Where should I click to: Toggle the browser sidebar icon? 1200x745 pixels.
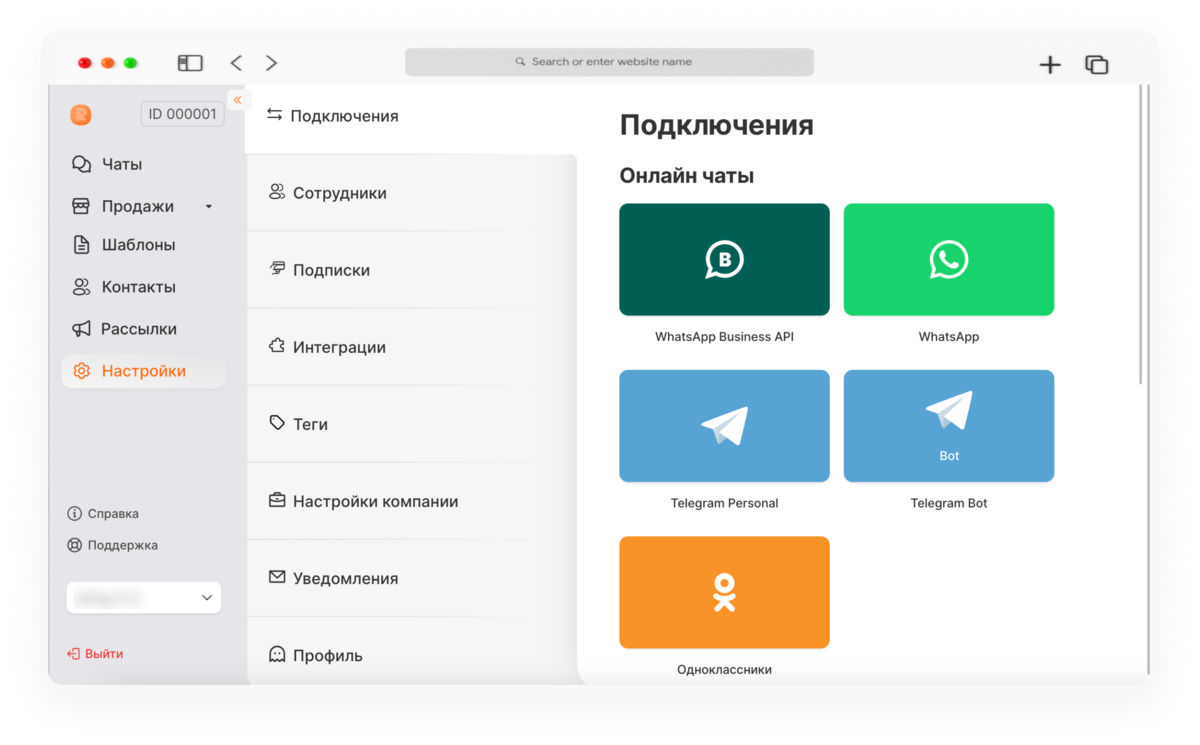pos(190,63)
